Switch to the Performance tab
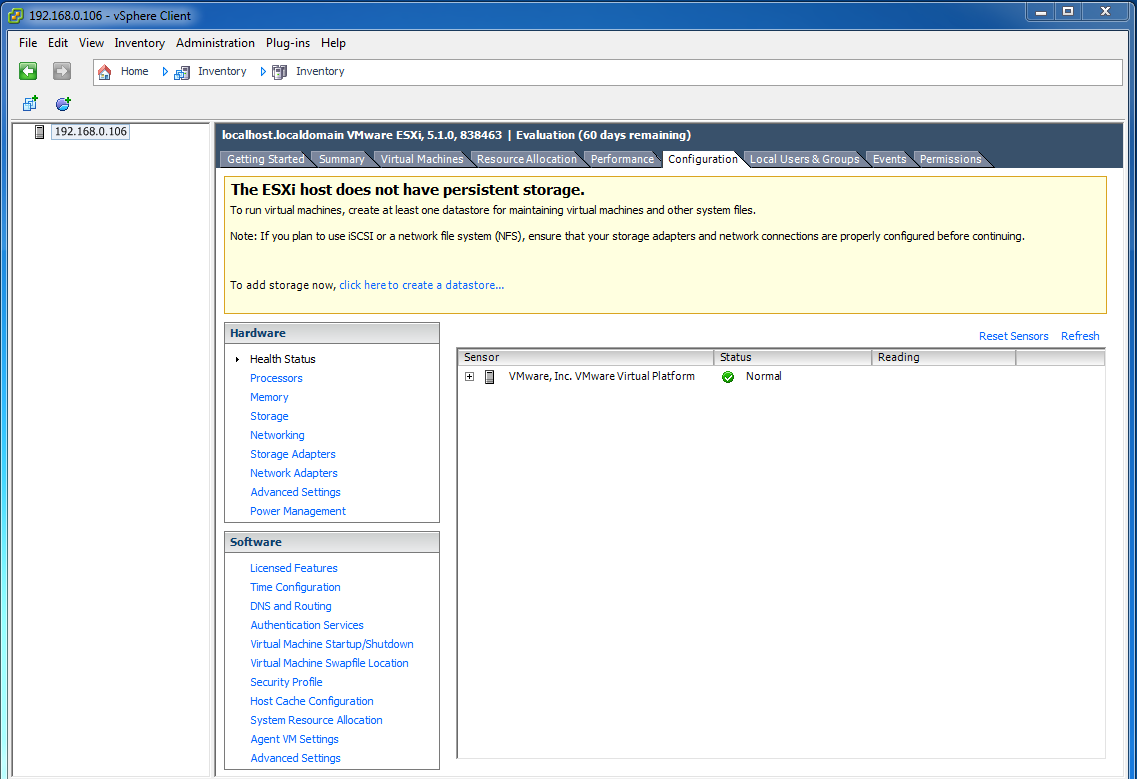This screenshot has height=779, width=1137. pyautogui.click(x=622, y=159)
